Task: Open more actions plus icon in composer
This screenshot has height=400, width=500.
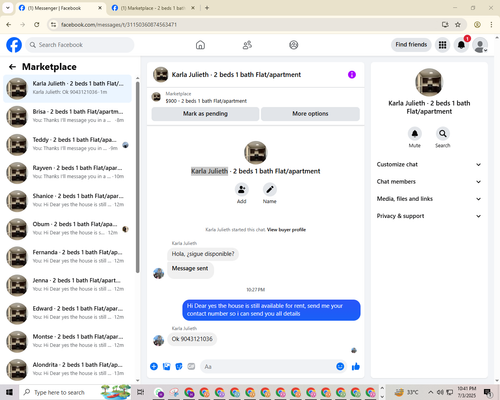Action: [154, 367]
